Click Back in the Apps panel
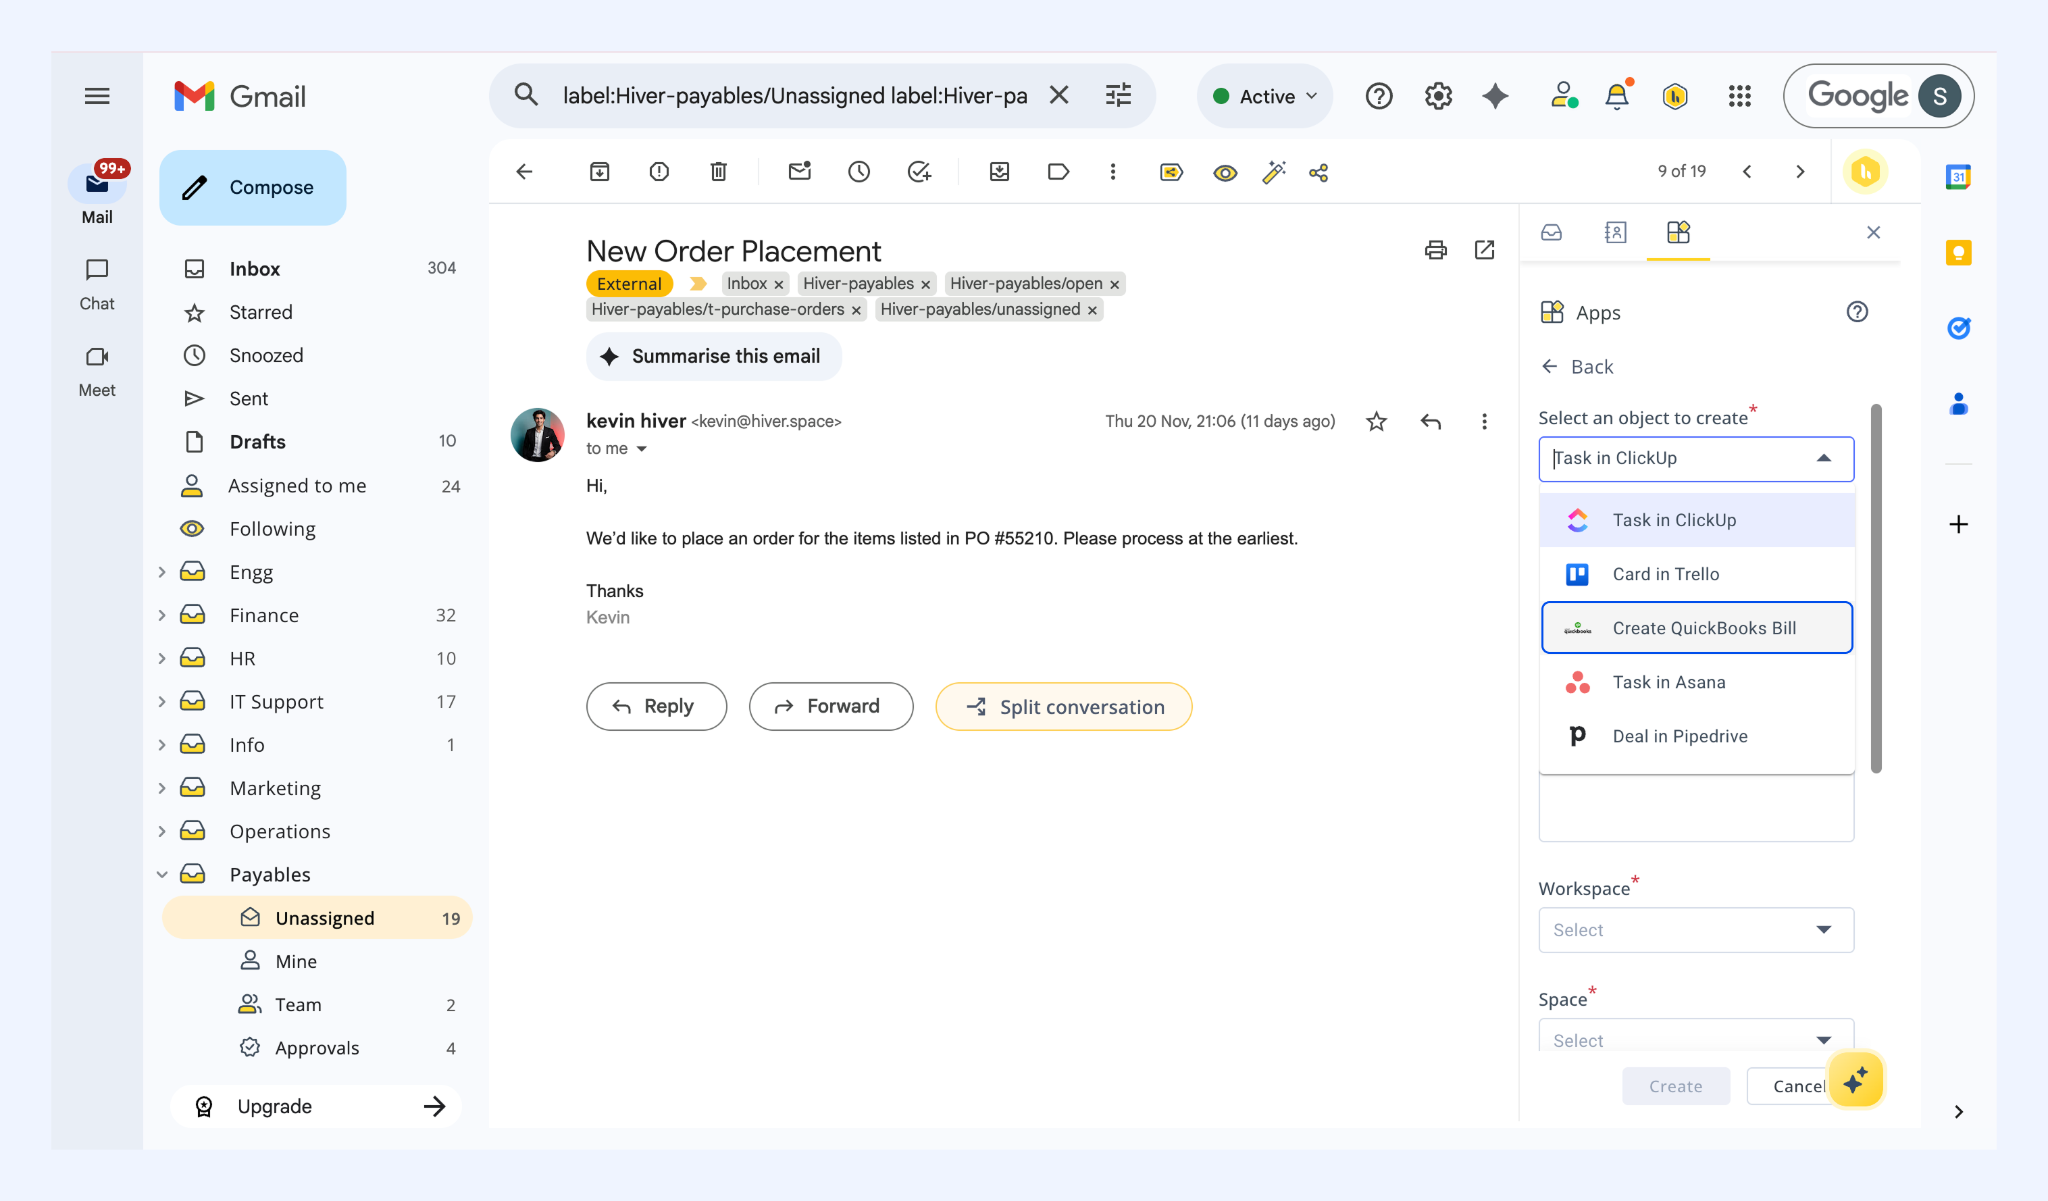Viewport: 2048px width, 1201px height. tap(1578, 367)
